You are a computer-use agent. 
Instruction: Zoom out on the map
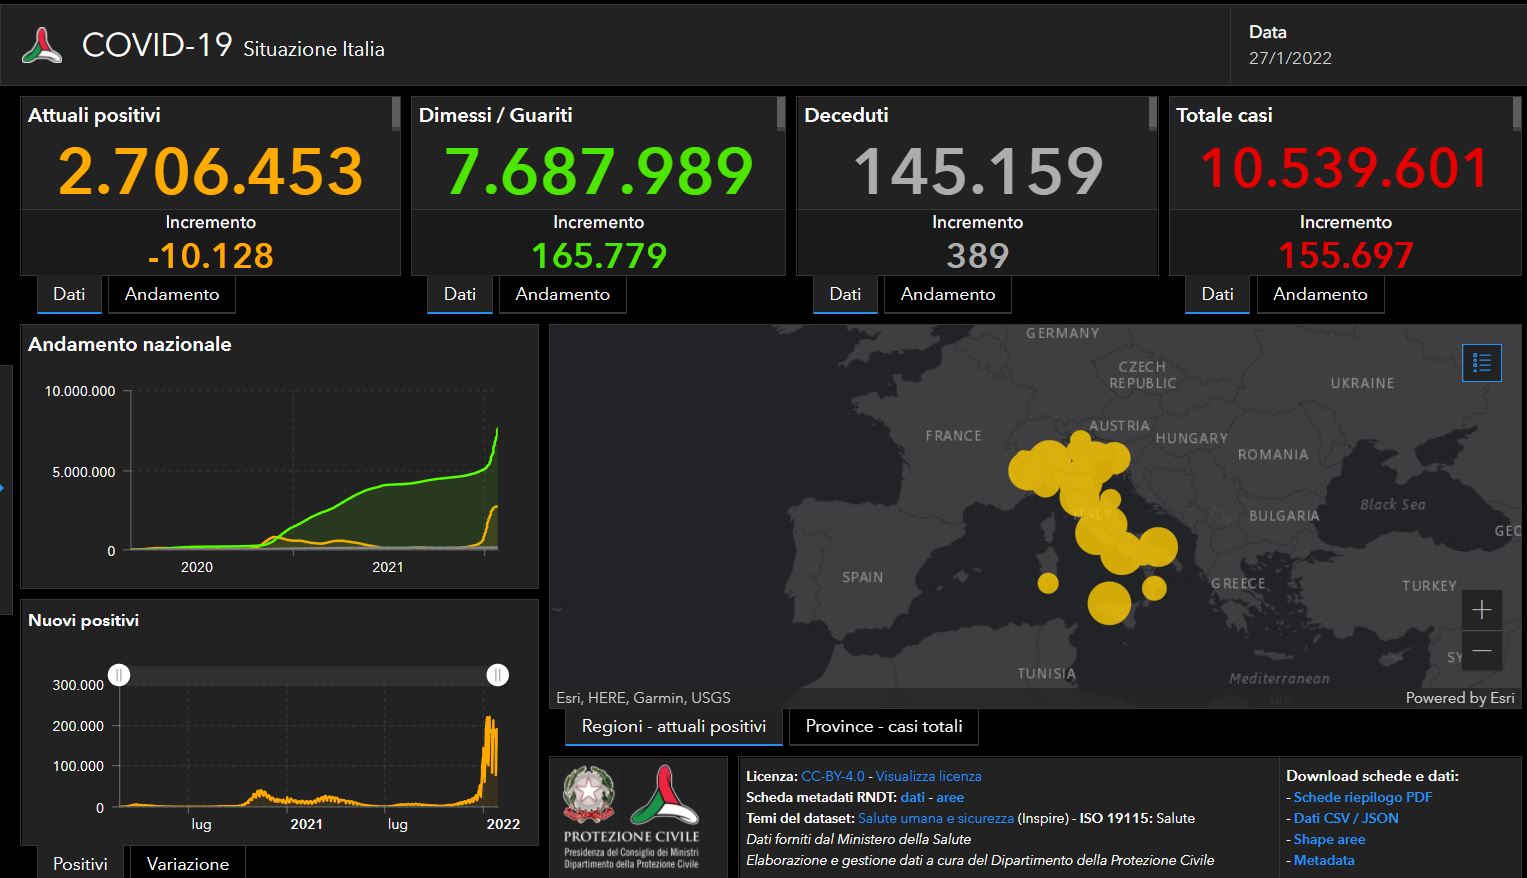[1481, 651]
